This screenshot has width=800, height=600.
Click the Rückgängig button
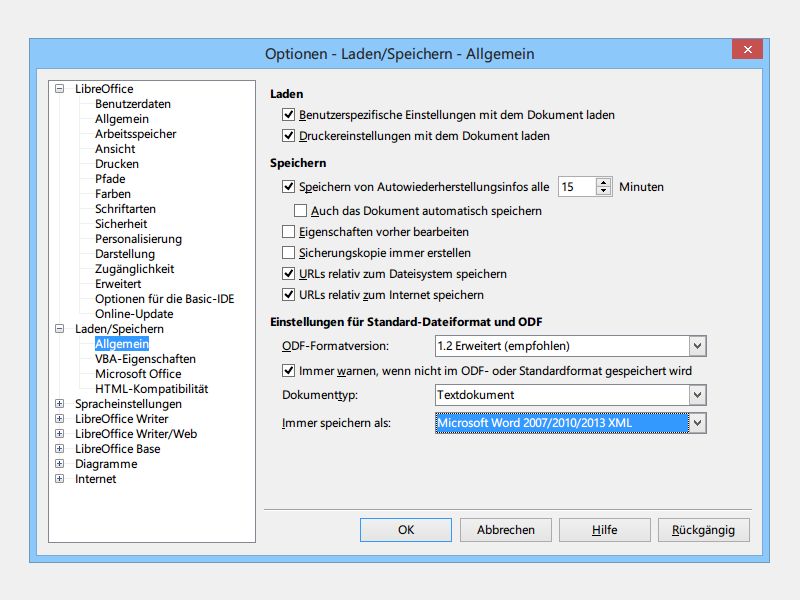[704, 530]
